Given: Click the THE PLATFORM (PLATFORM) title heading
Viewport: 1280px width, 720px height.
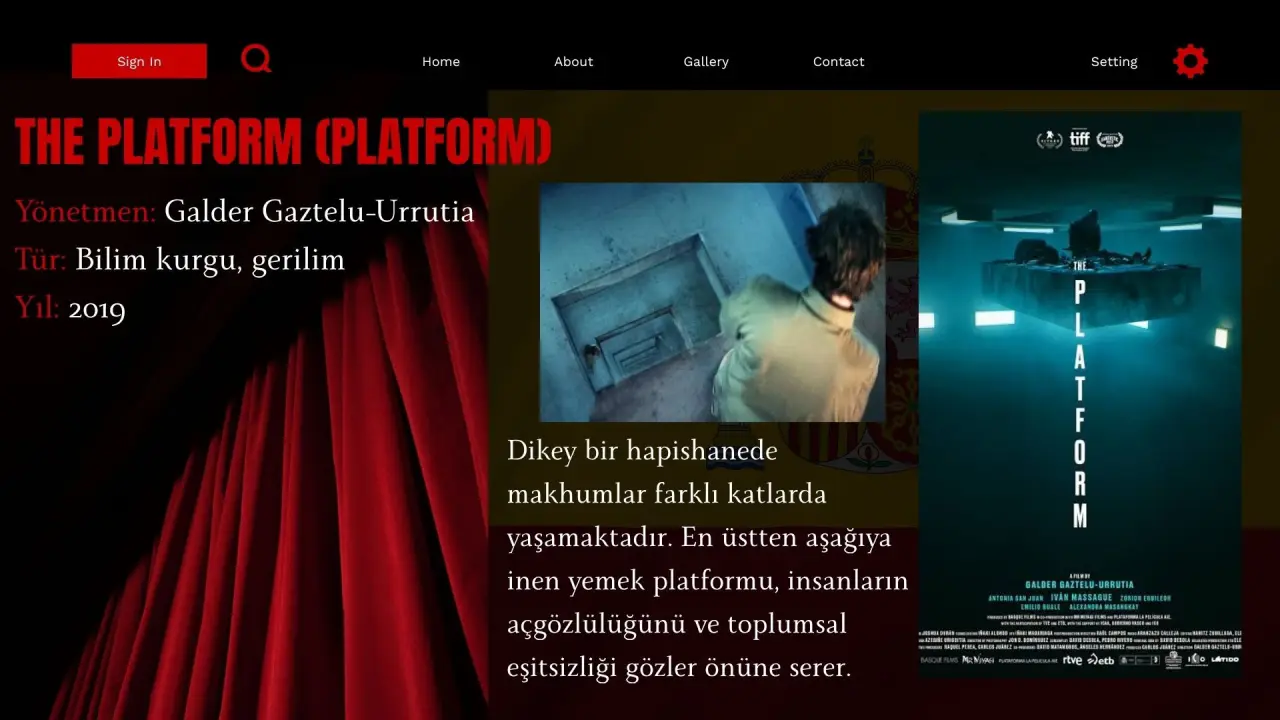Looking at the screenshot, I should tap(283, 141).
